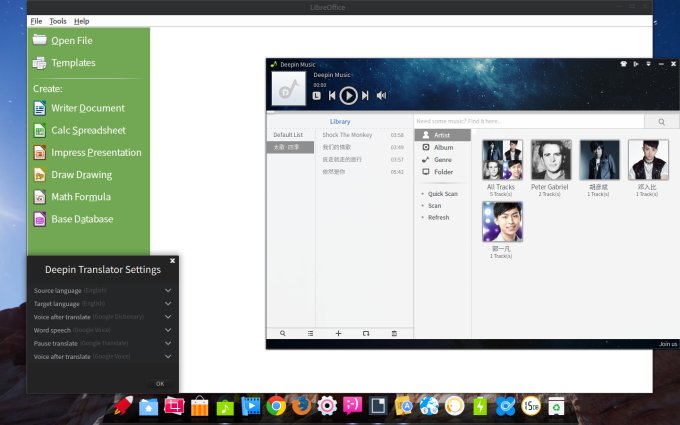The height and width of the screenshot is (425, 680).
Task: Select Folder view in Deepin Music
Action: 442,172
